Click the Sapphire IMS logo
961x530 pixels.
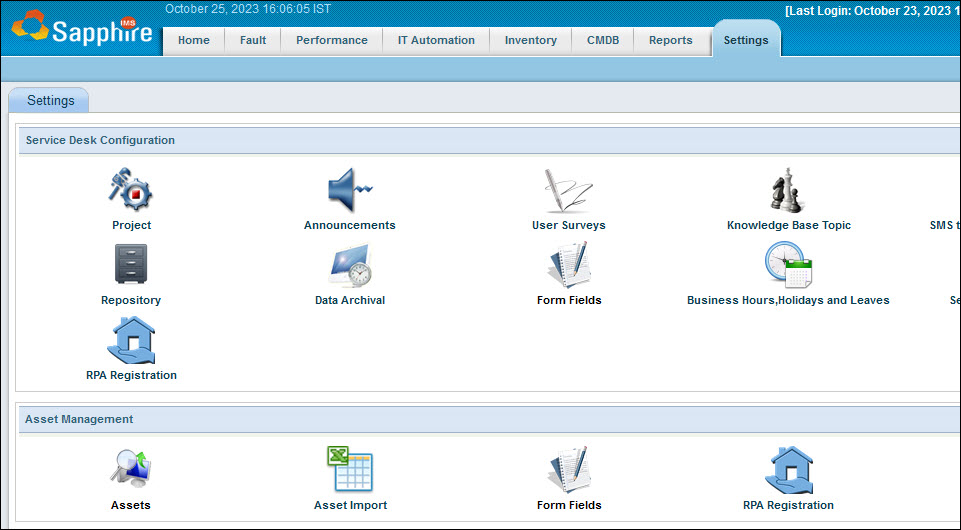(82, 30)
